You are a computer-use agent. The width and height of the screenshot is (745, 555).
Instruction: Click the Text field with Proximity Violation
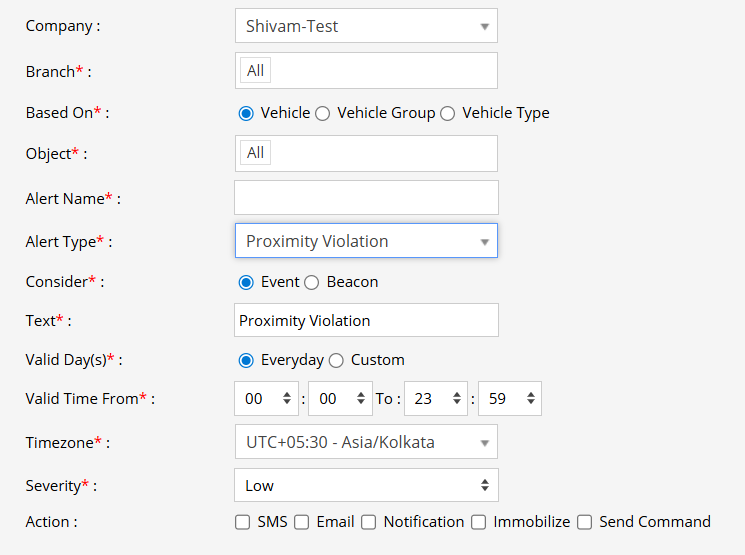tap(365, 321)
